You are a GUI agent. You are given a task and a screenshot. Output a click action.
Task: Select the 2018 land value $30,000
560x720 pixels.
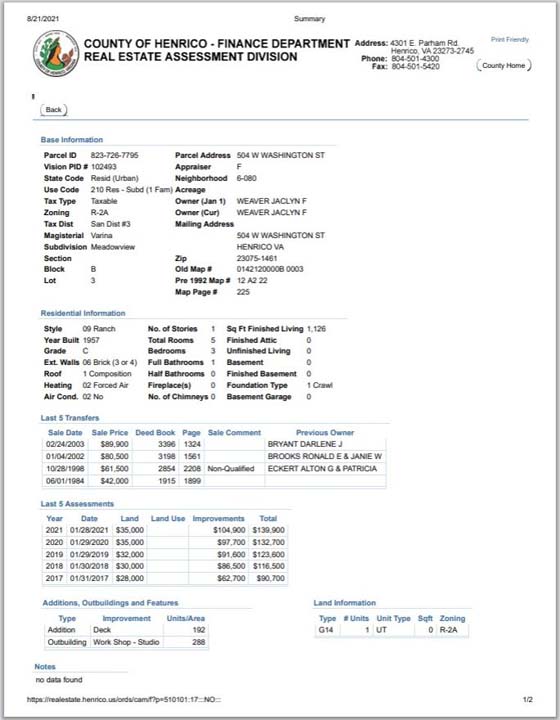(130, 566)
